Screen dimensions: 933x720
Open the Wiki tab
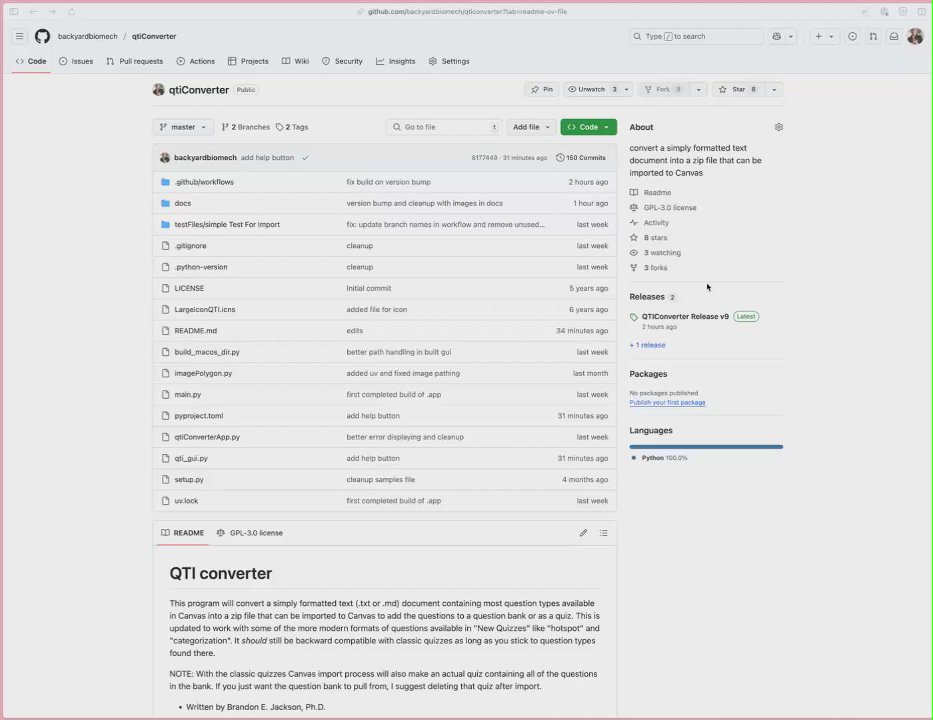[295, 61]
